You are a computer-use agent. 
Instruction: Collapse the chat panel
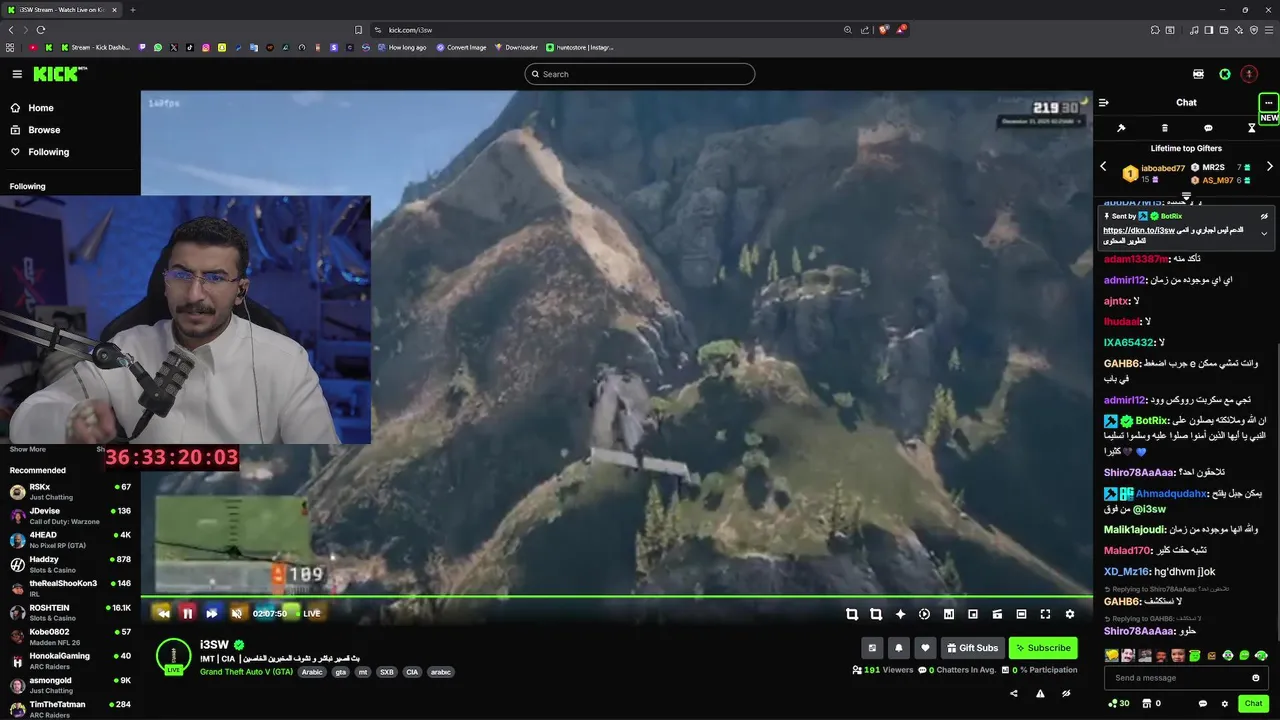click(x=1104, y=102)
